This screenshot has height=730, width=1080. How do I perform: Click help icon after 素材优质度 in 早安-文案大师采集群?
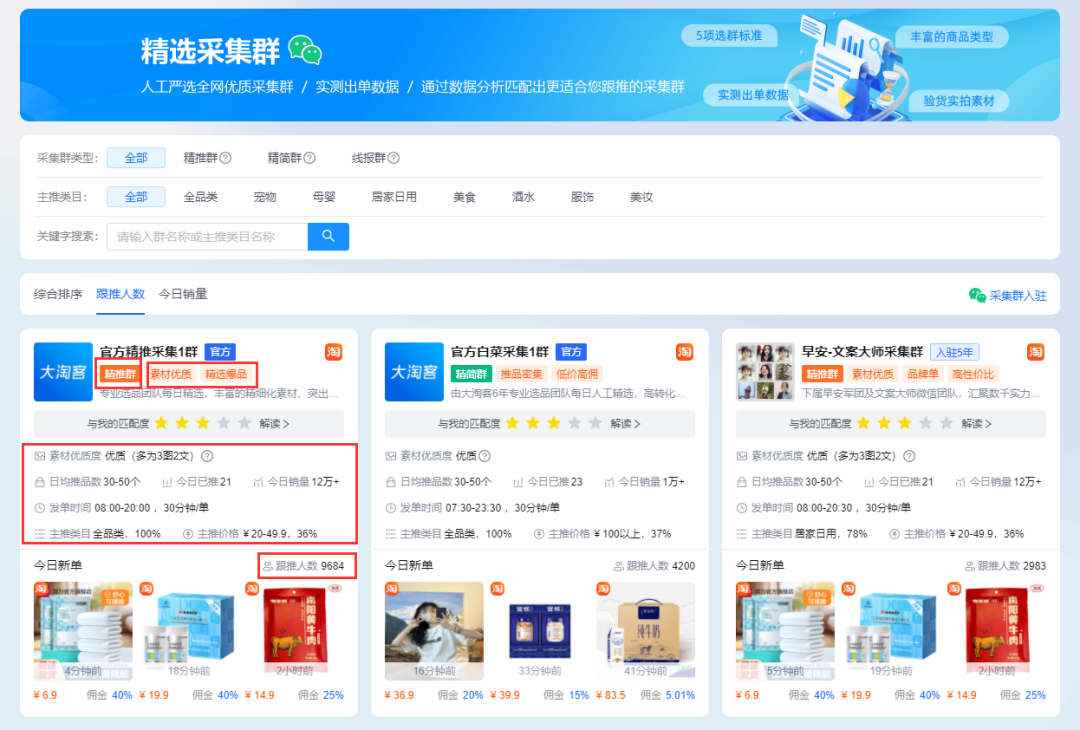point(909,456)
